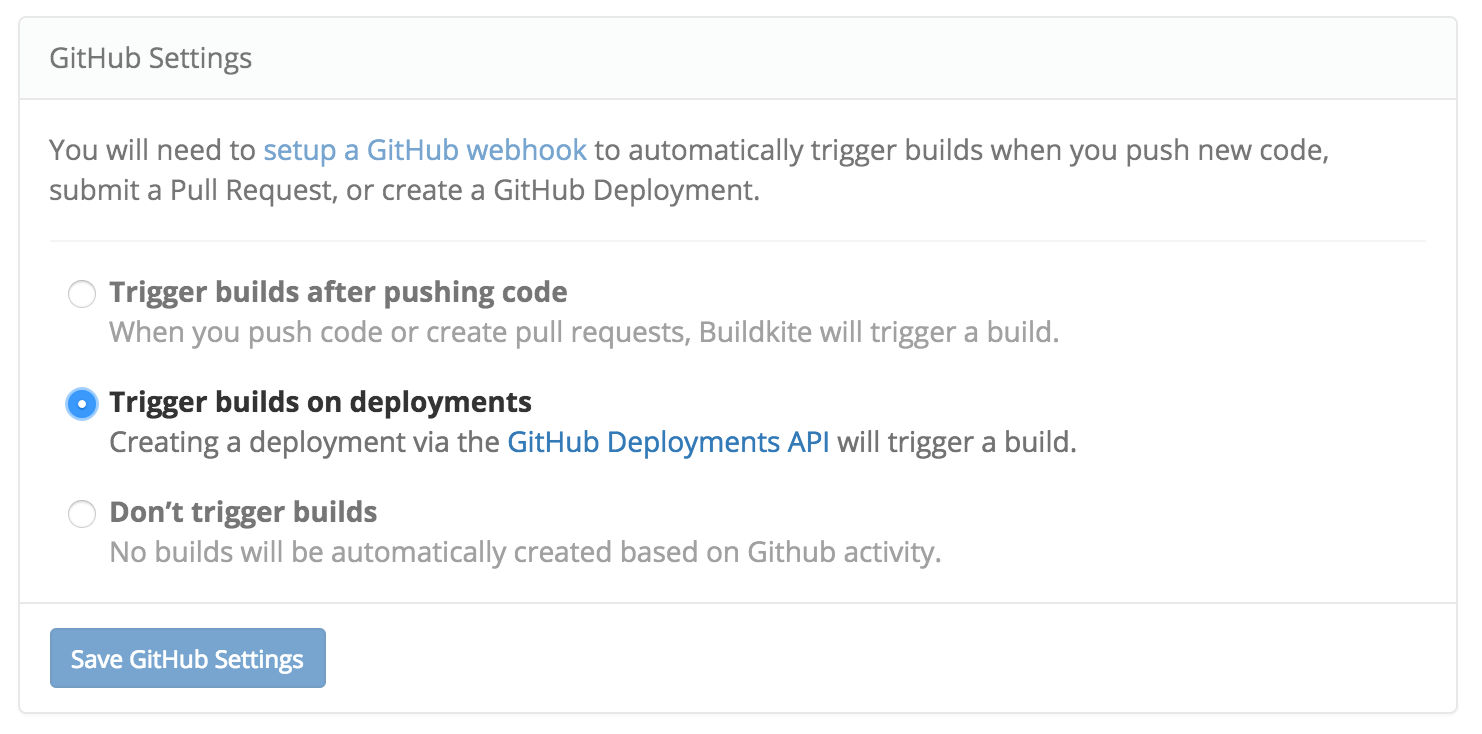Click the 'Trigger builds after pushing code' label
Screen dimensions: 1482x734
[339, 292]
